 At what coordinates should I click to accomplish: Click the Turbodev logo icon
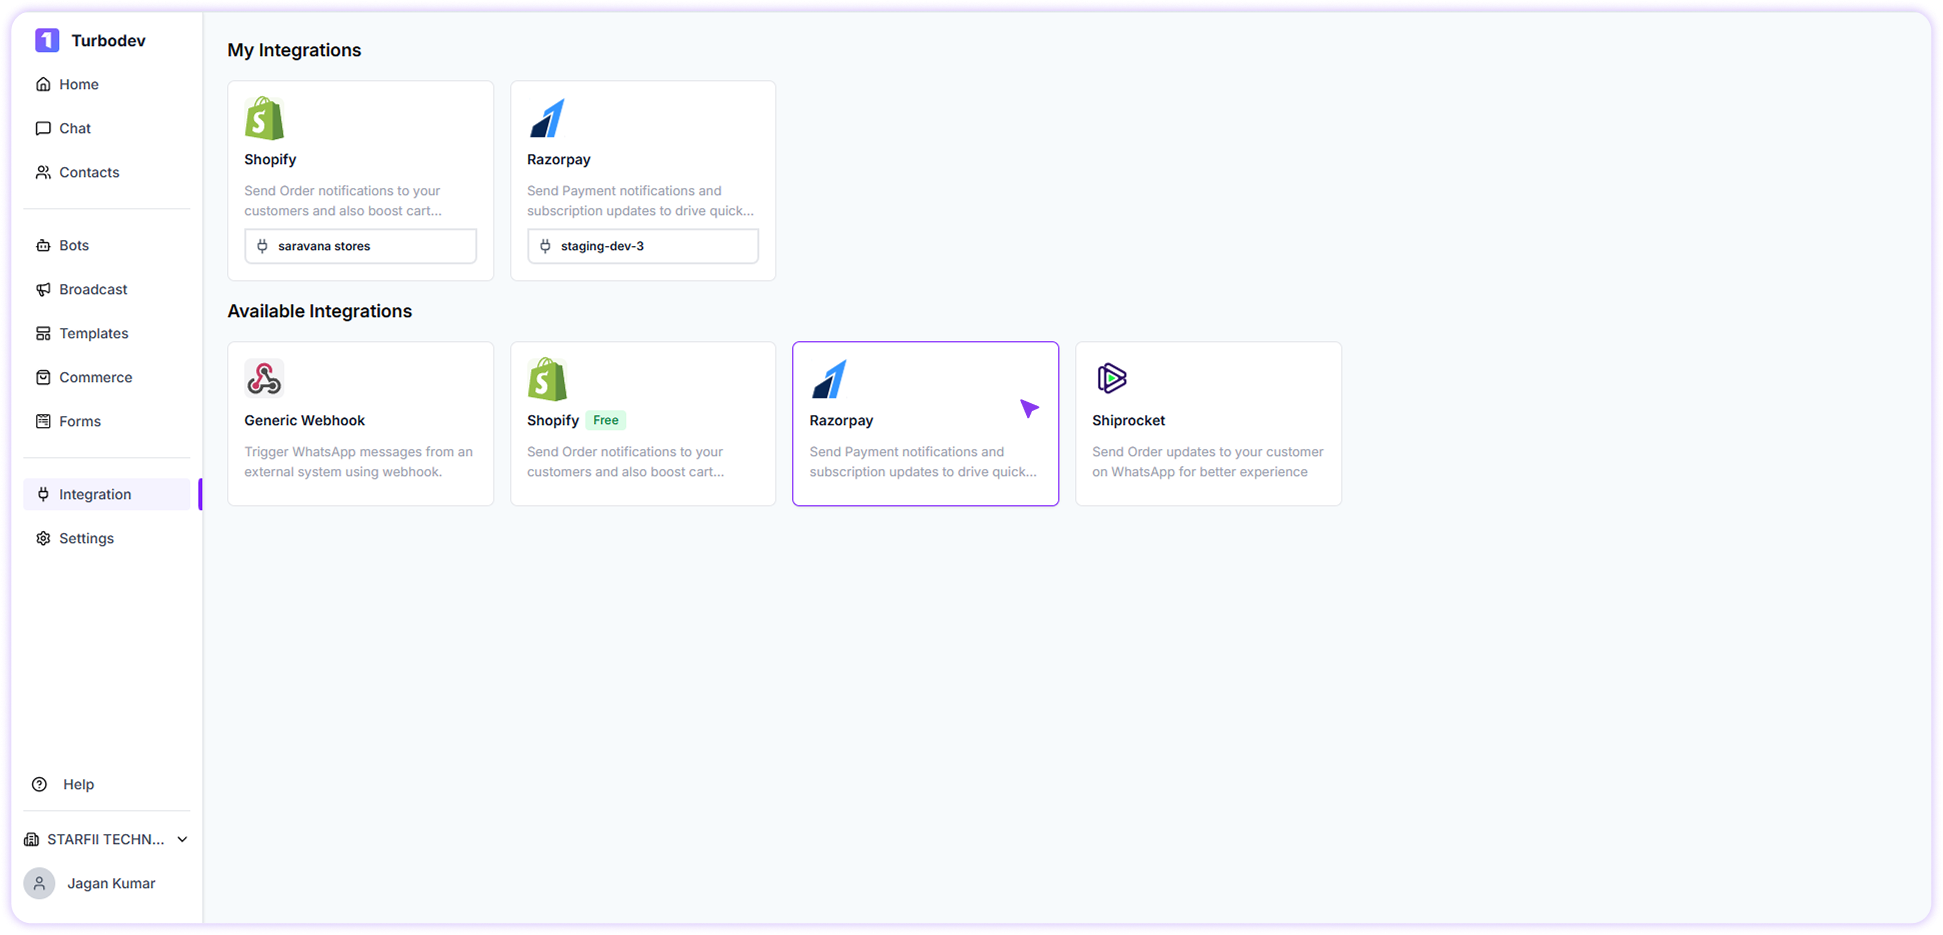click(x=46, y=40)
